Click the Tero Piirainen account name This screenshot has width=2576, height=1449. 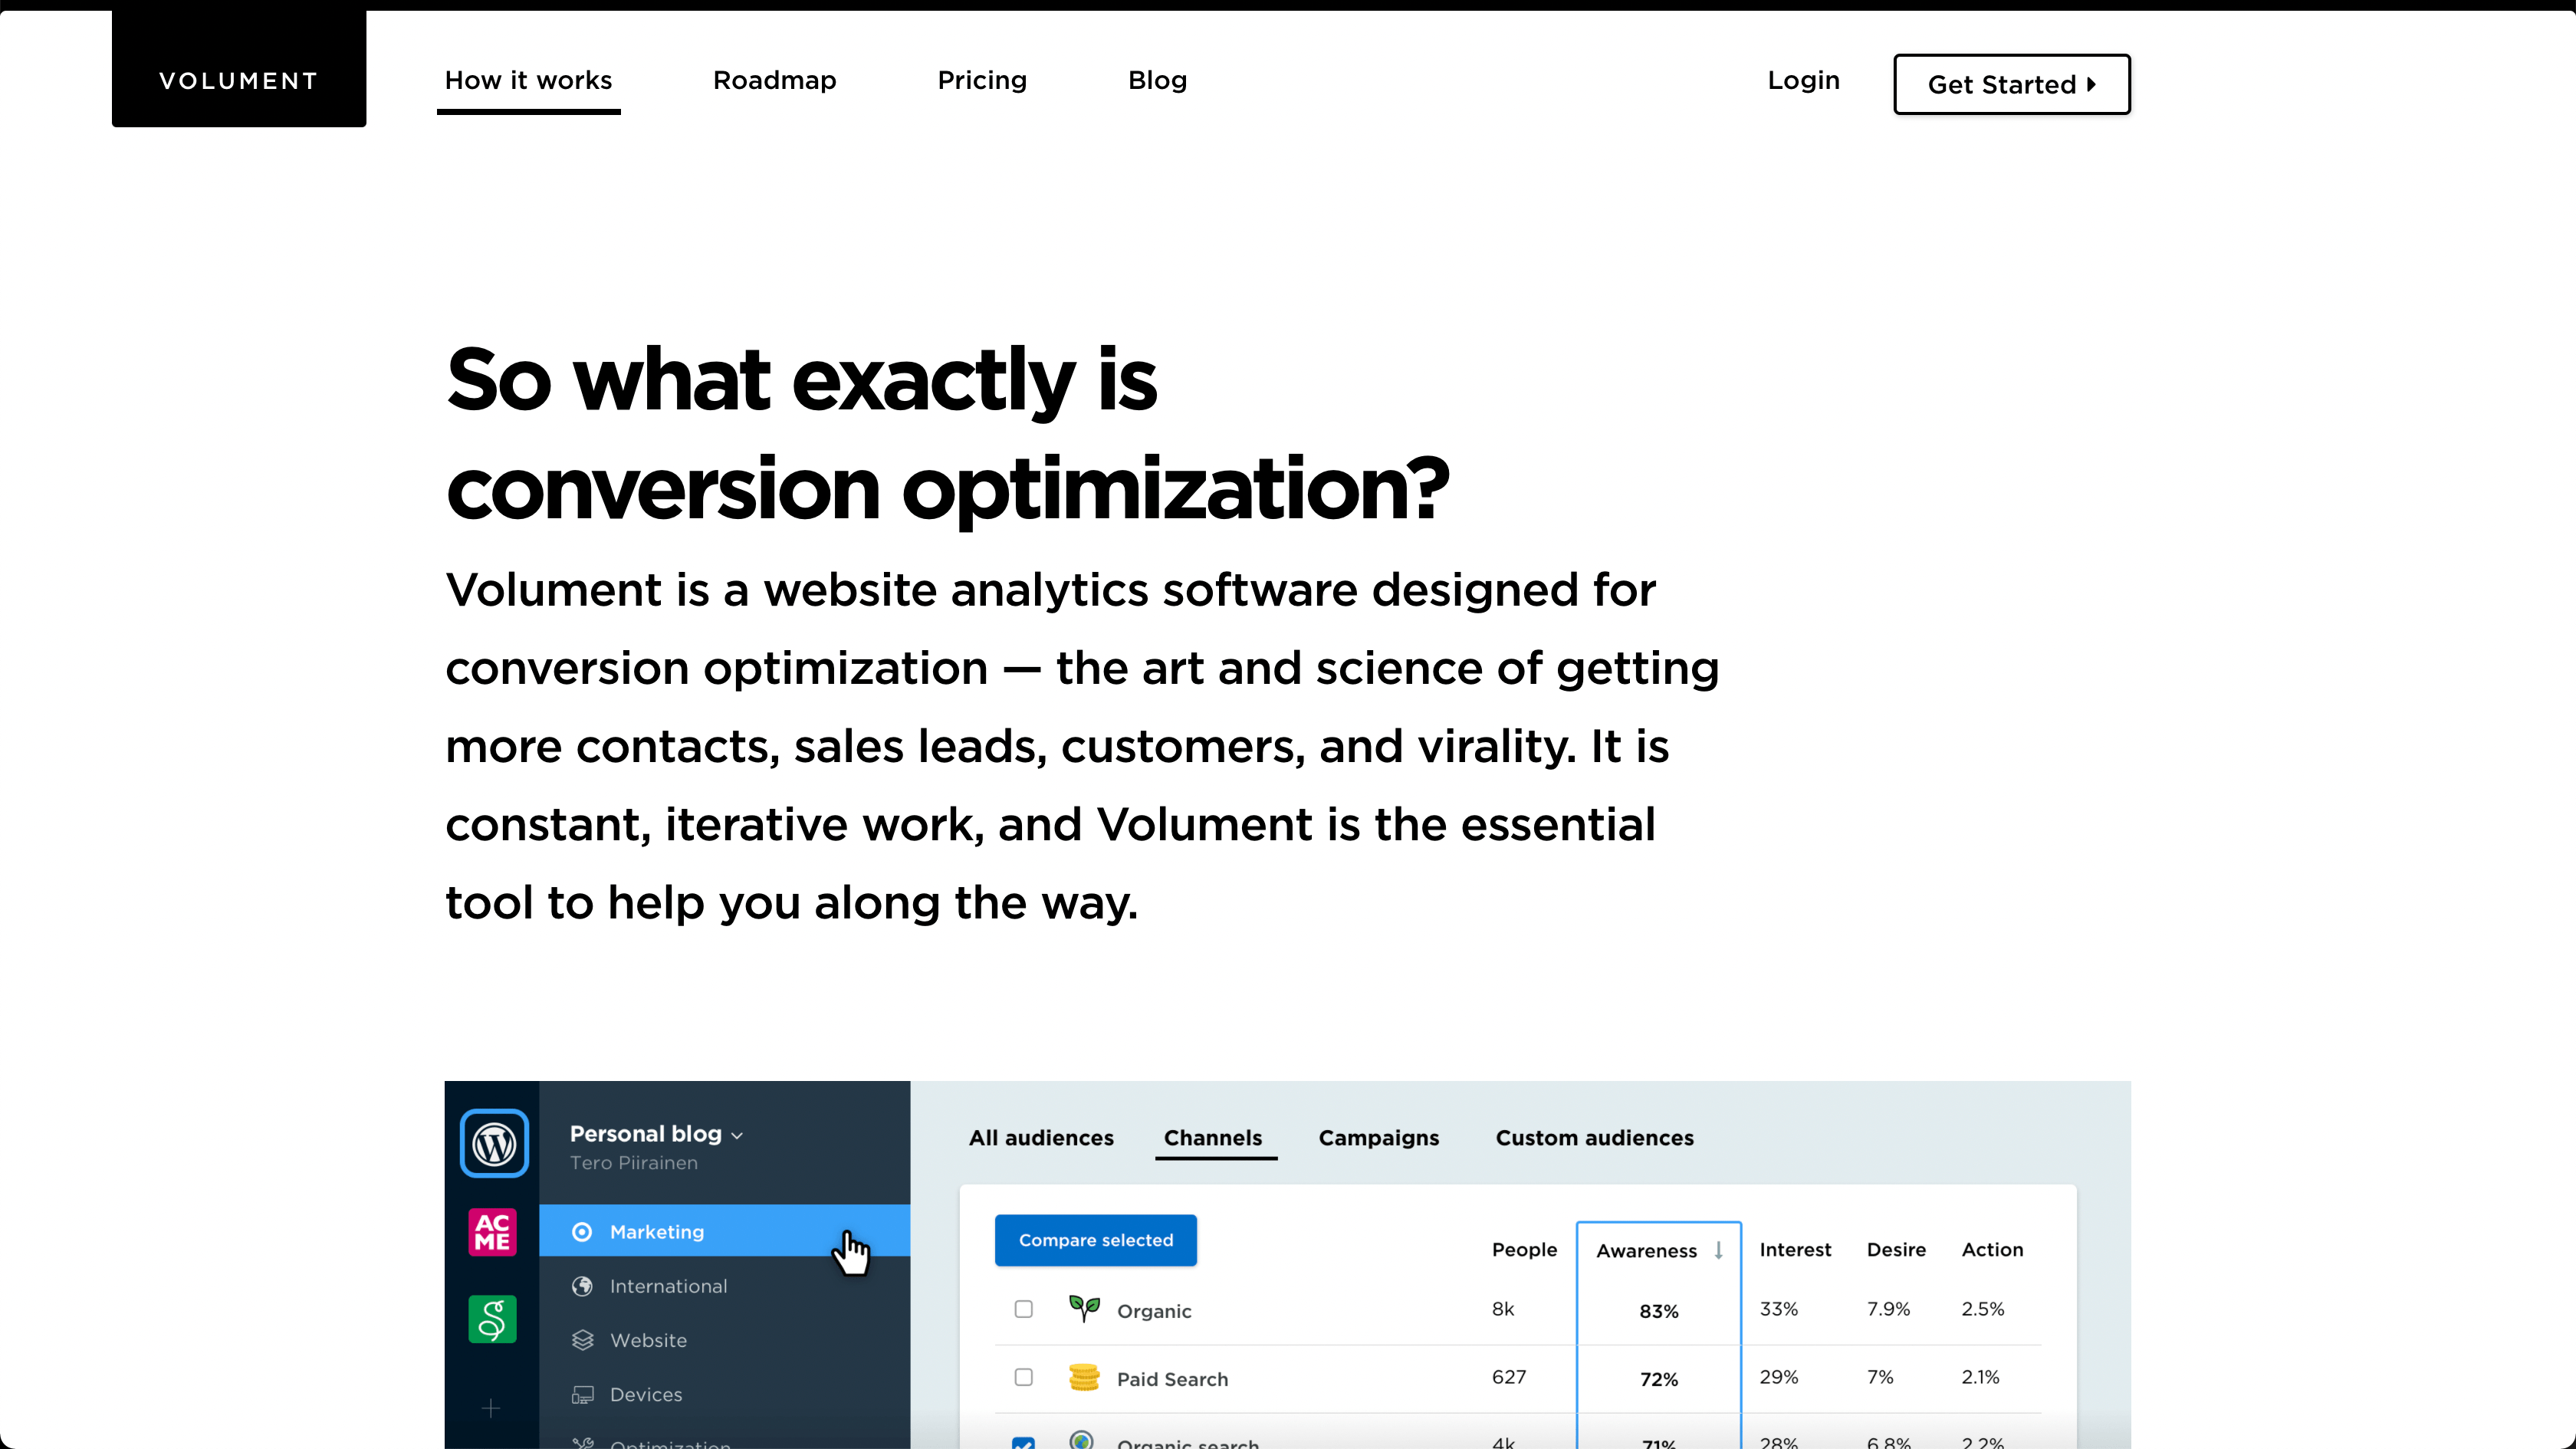(x=634, y=1163)
